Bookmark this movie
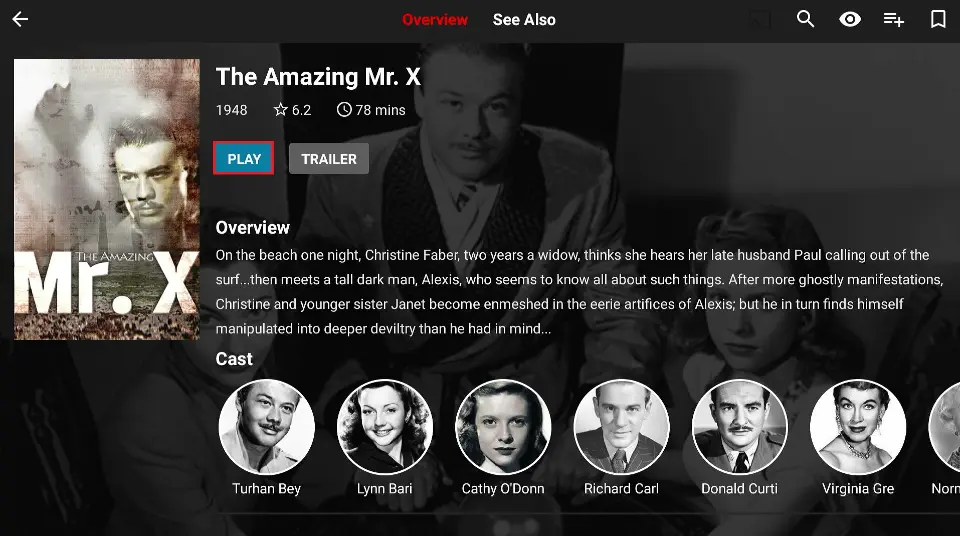Viewport: 960px width, 536px height. click(937, 19)
